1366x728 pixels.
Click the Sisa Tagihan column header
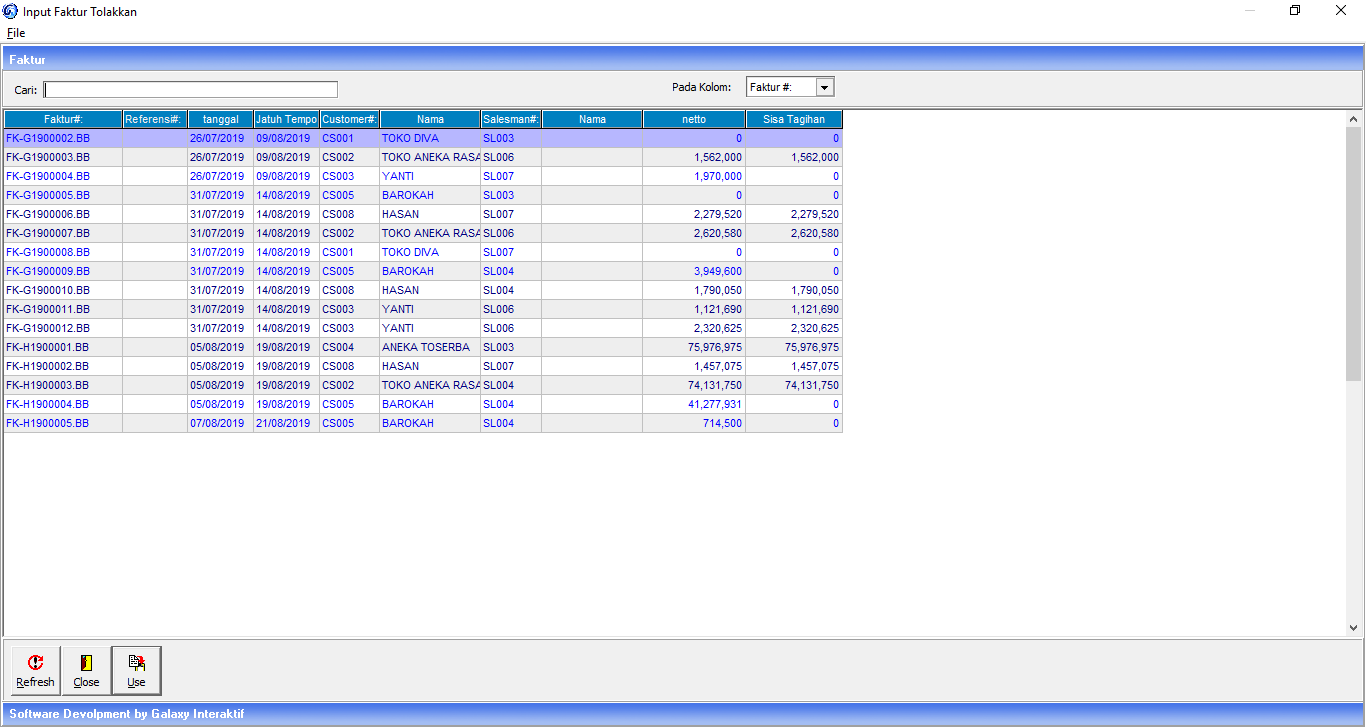(x=794, y=120)
